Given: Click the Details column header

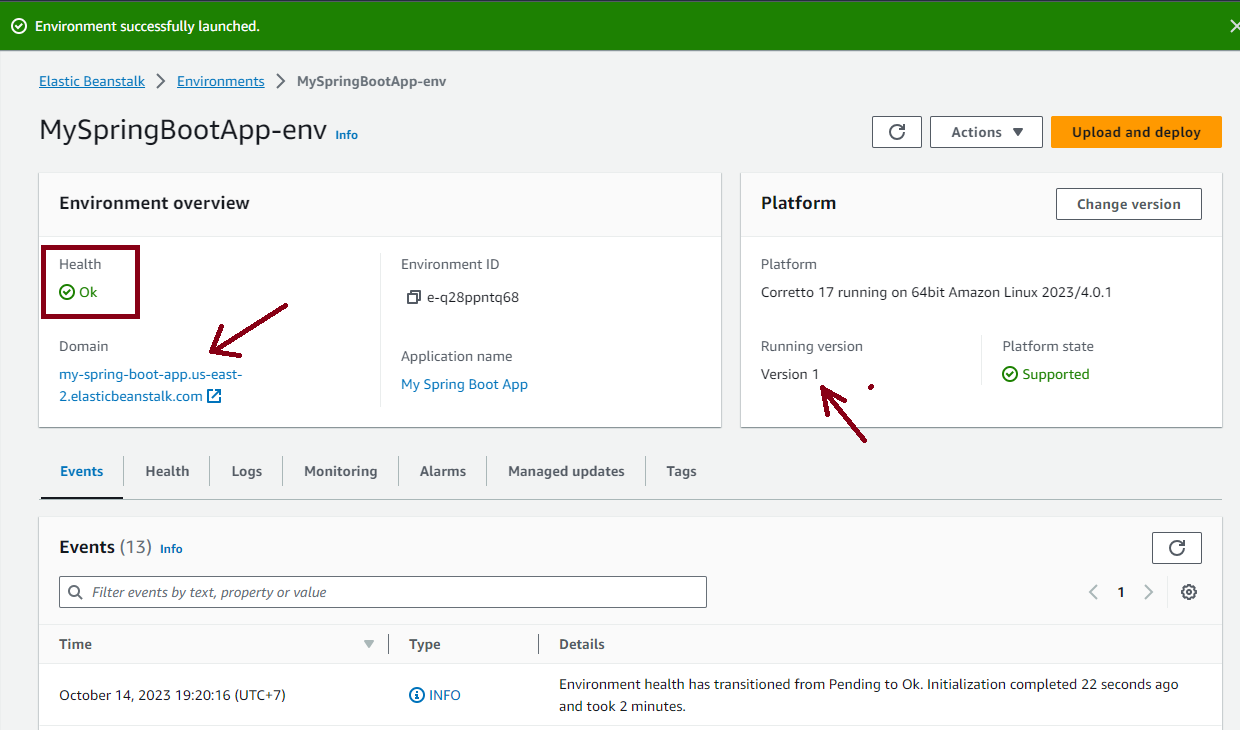Looking at the screenshot, I should [x=582, y=644].
